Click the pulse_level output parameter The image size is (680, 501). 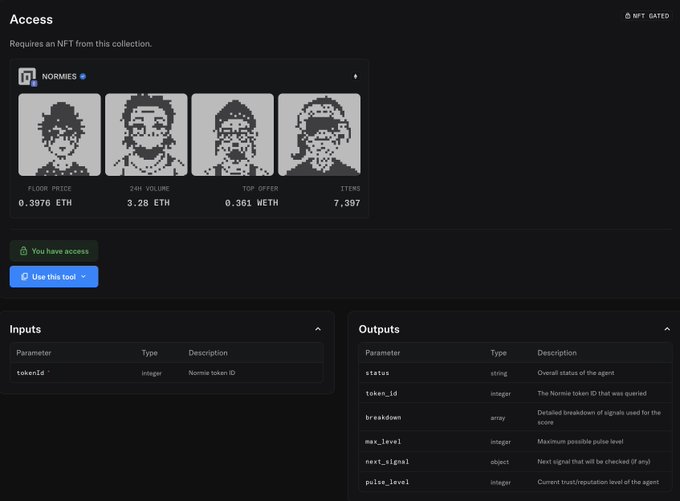[x=387, y=482]
